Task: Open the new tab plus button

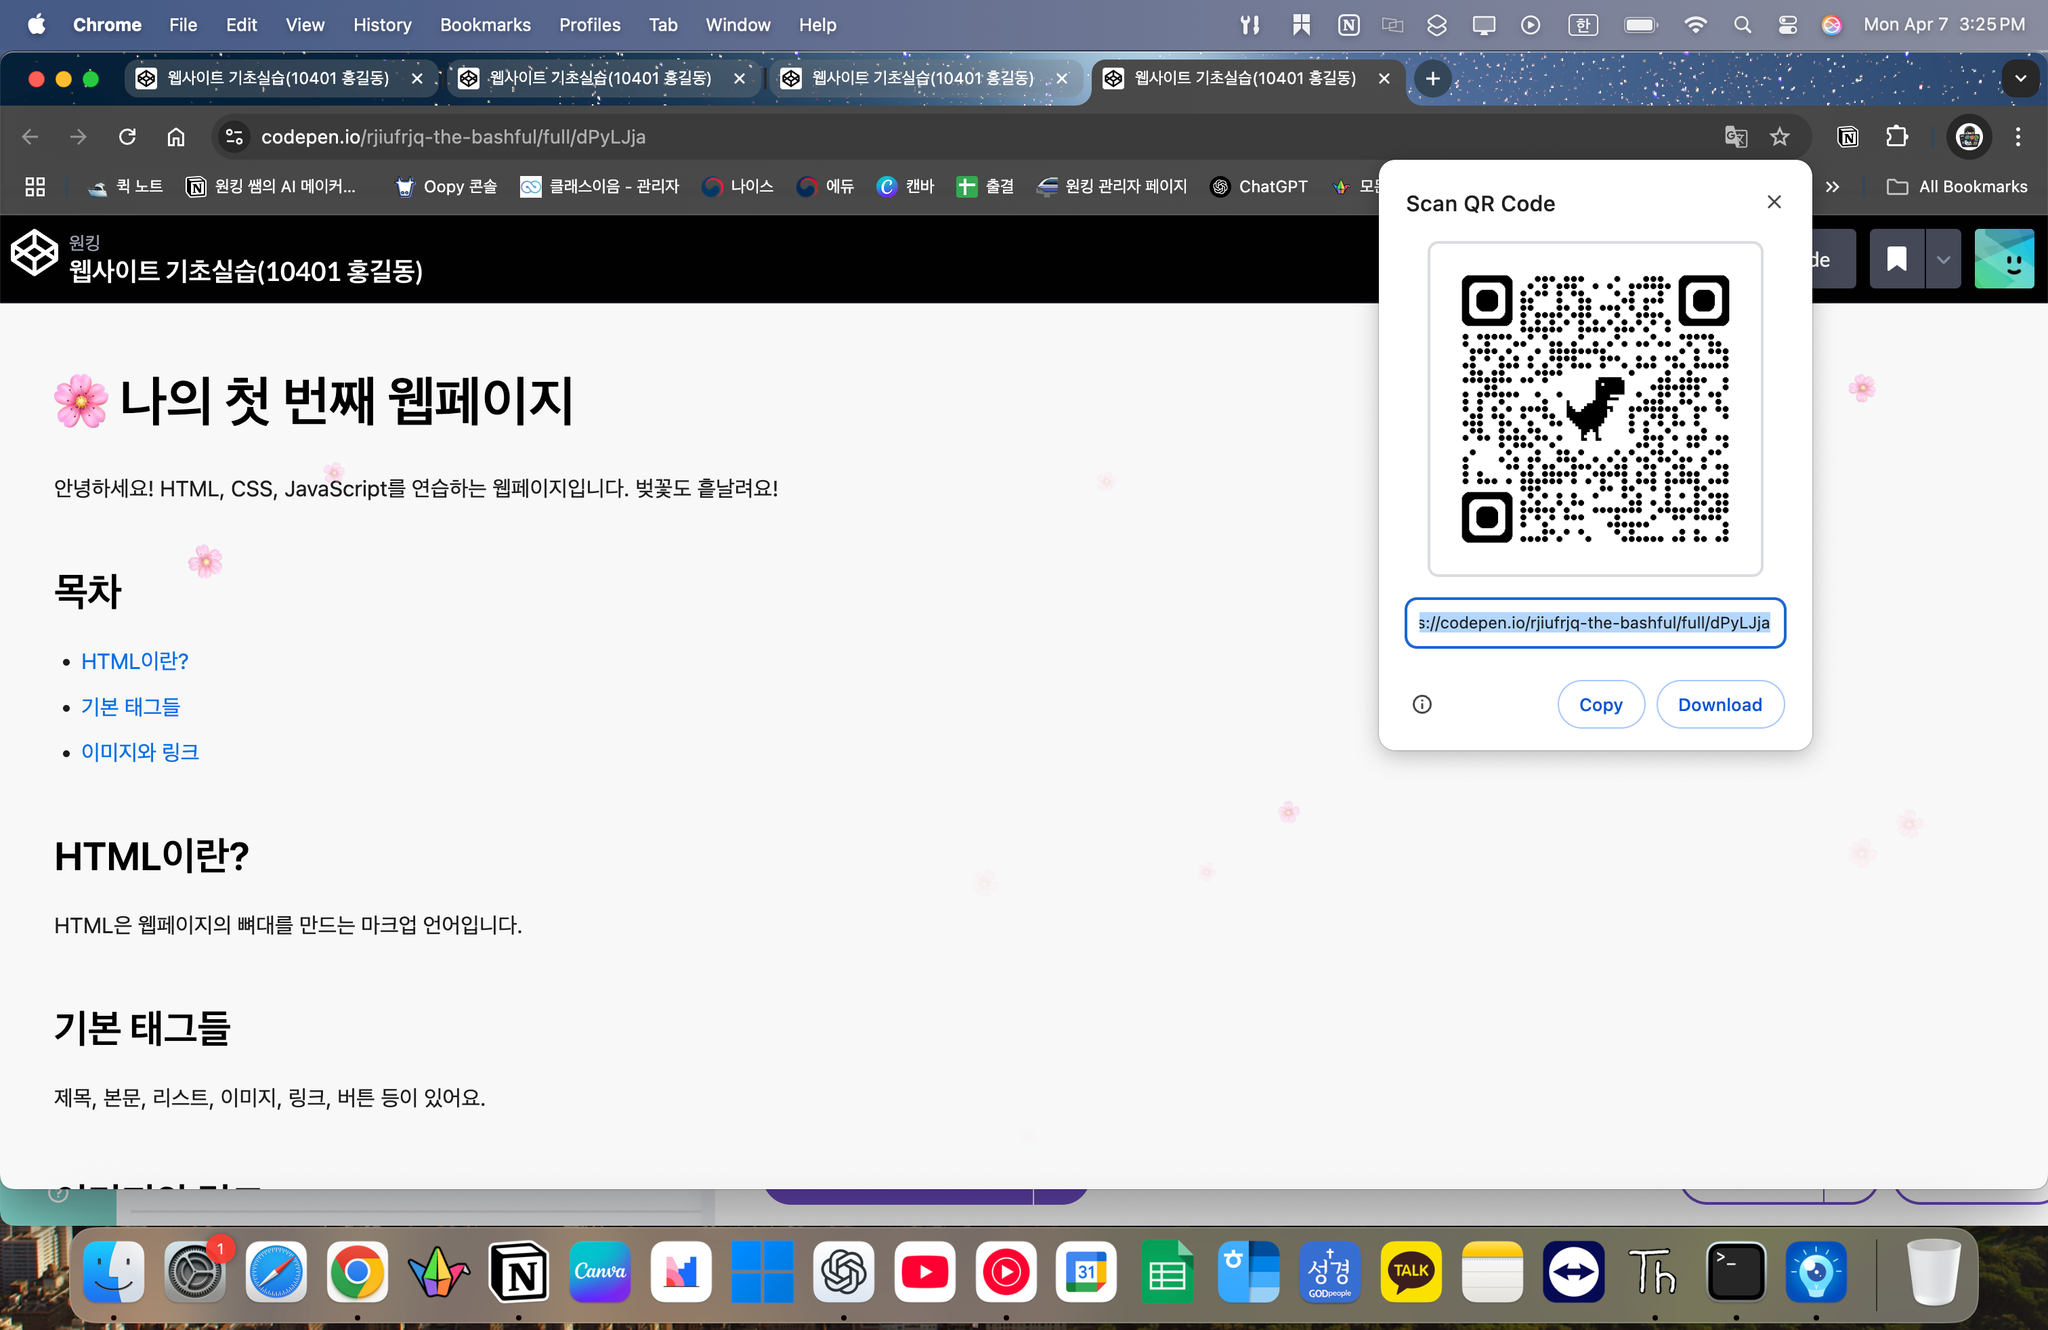Action: coord(1432,78)
